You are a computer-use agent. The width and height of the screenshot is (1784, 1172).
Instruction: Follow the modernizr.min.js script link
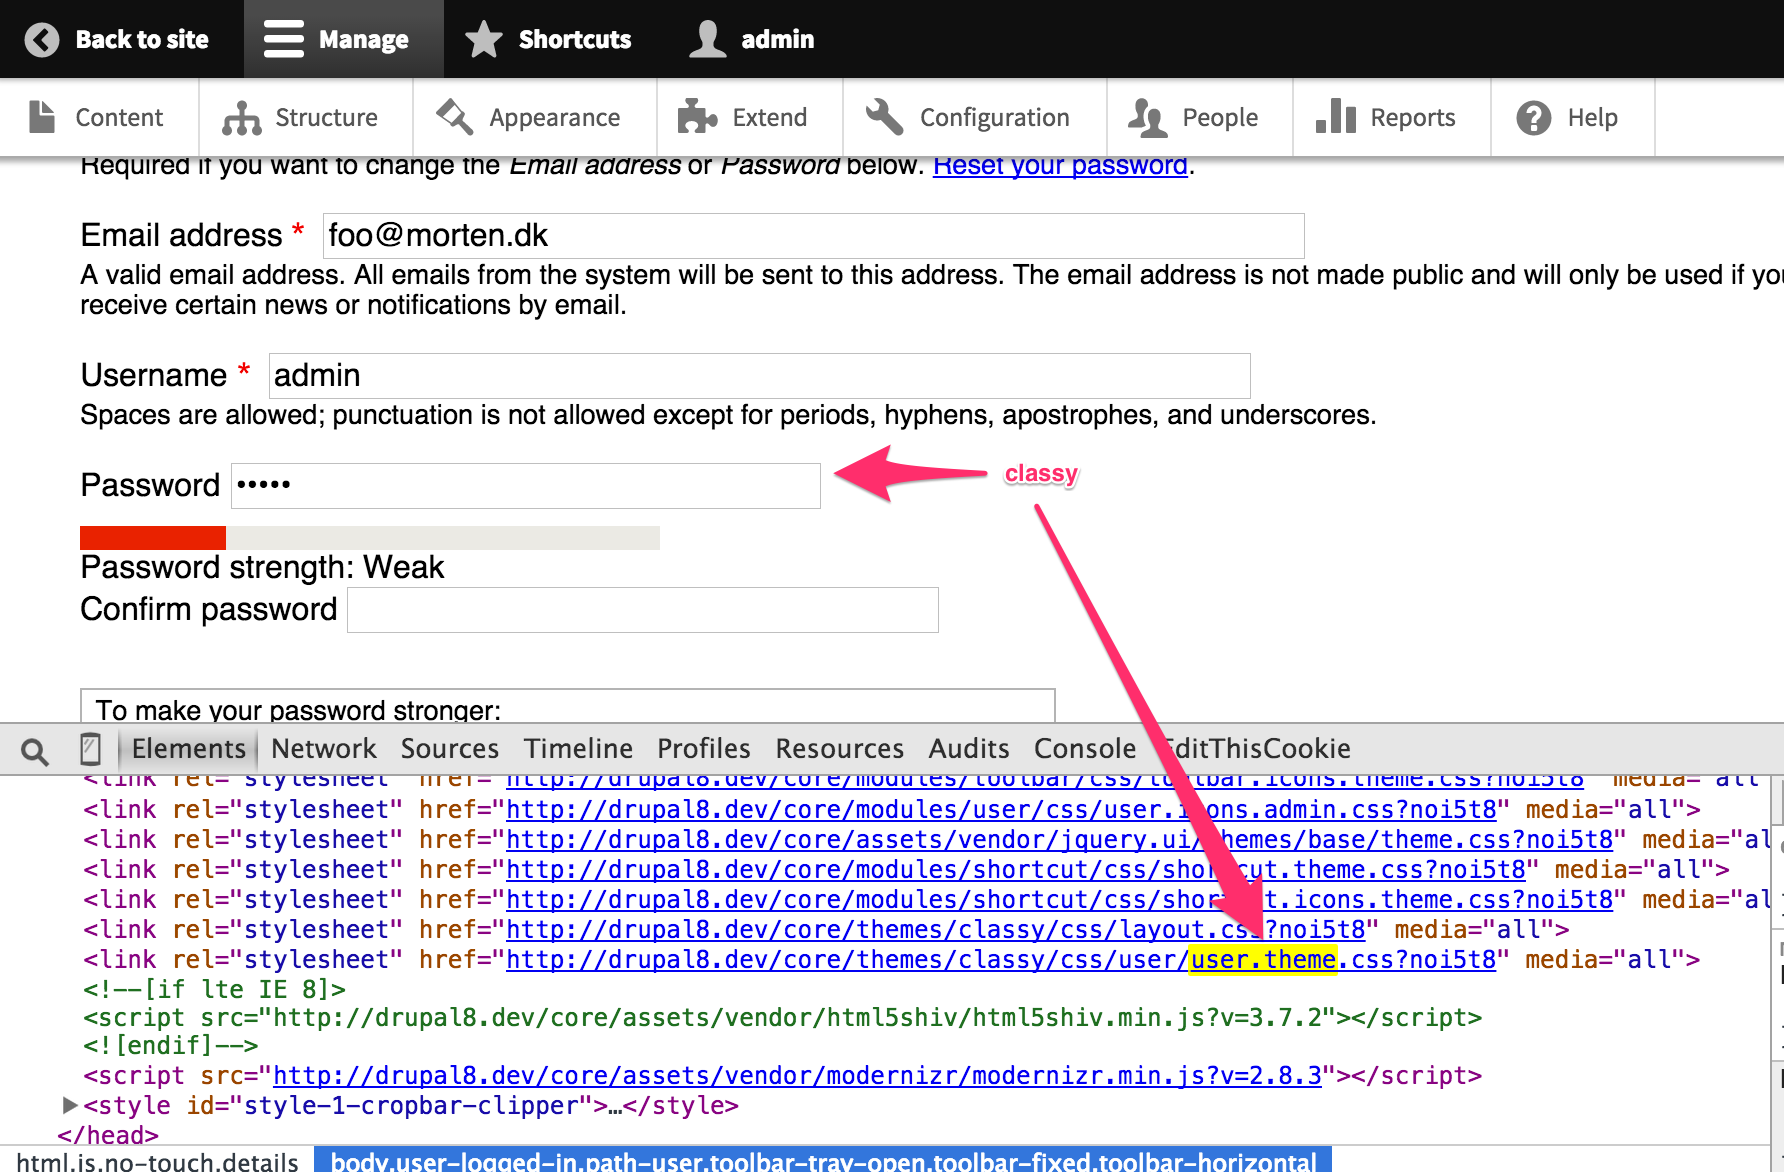tap(800, 1075)
